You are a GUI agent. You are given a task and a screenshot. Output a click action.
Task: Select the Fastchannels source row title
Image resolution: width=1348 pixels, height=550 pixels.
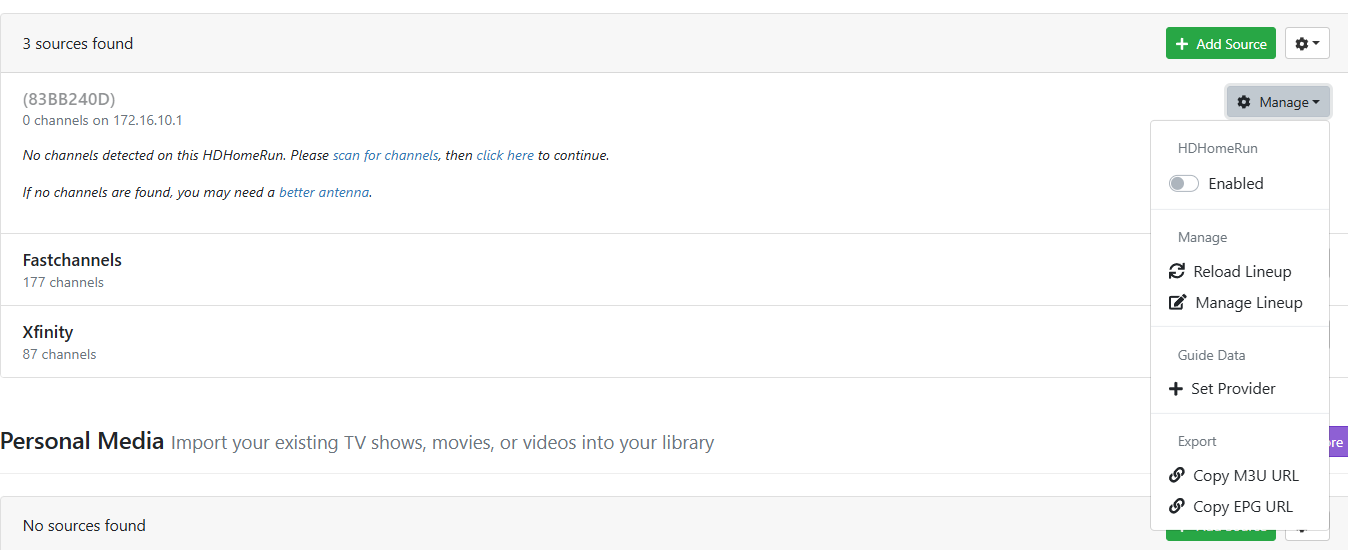pyautogui.click(x=72, y=260)
